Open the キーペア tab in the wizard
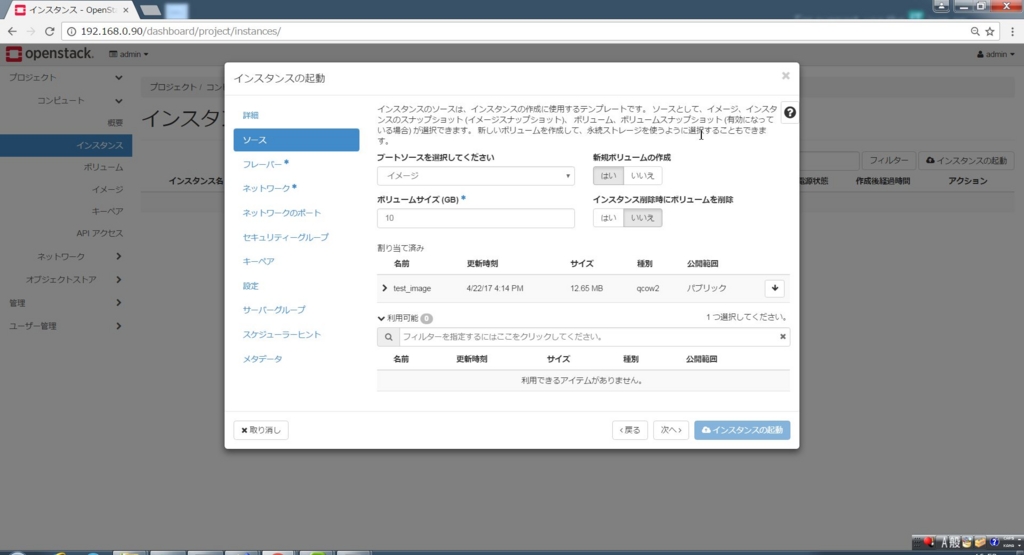Image resolution: width=1024 pixels, height=555 pixels. [x=258, y=262]
